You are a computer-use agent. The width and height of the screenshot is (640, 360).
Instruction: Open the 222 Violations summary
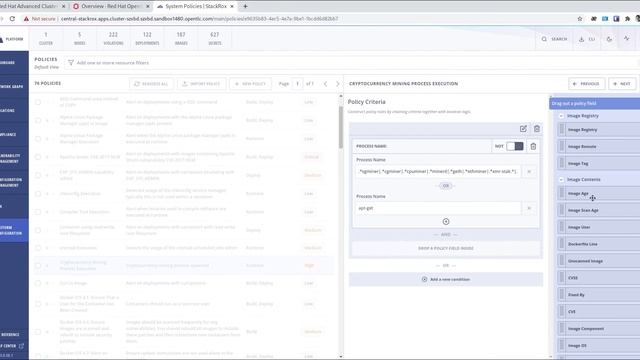pyautogui.click(x=113, y=39)
